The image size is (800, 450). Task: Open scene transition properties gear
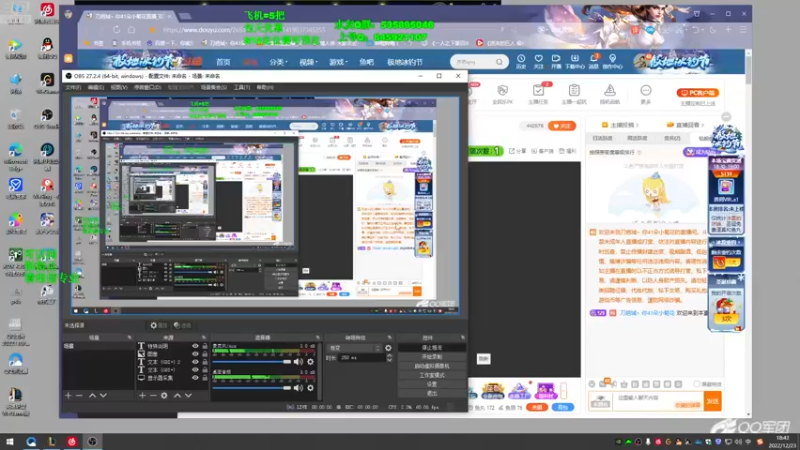[388, 348]
